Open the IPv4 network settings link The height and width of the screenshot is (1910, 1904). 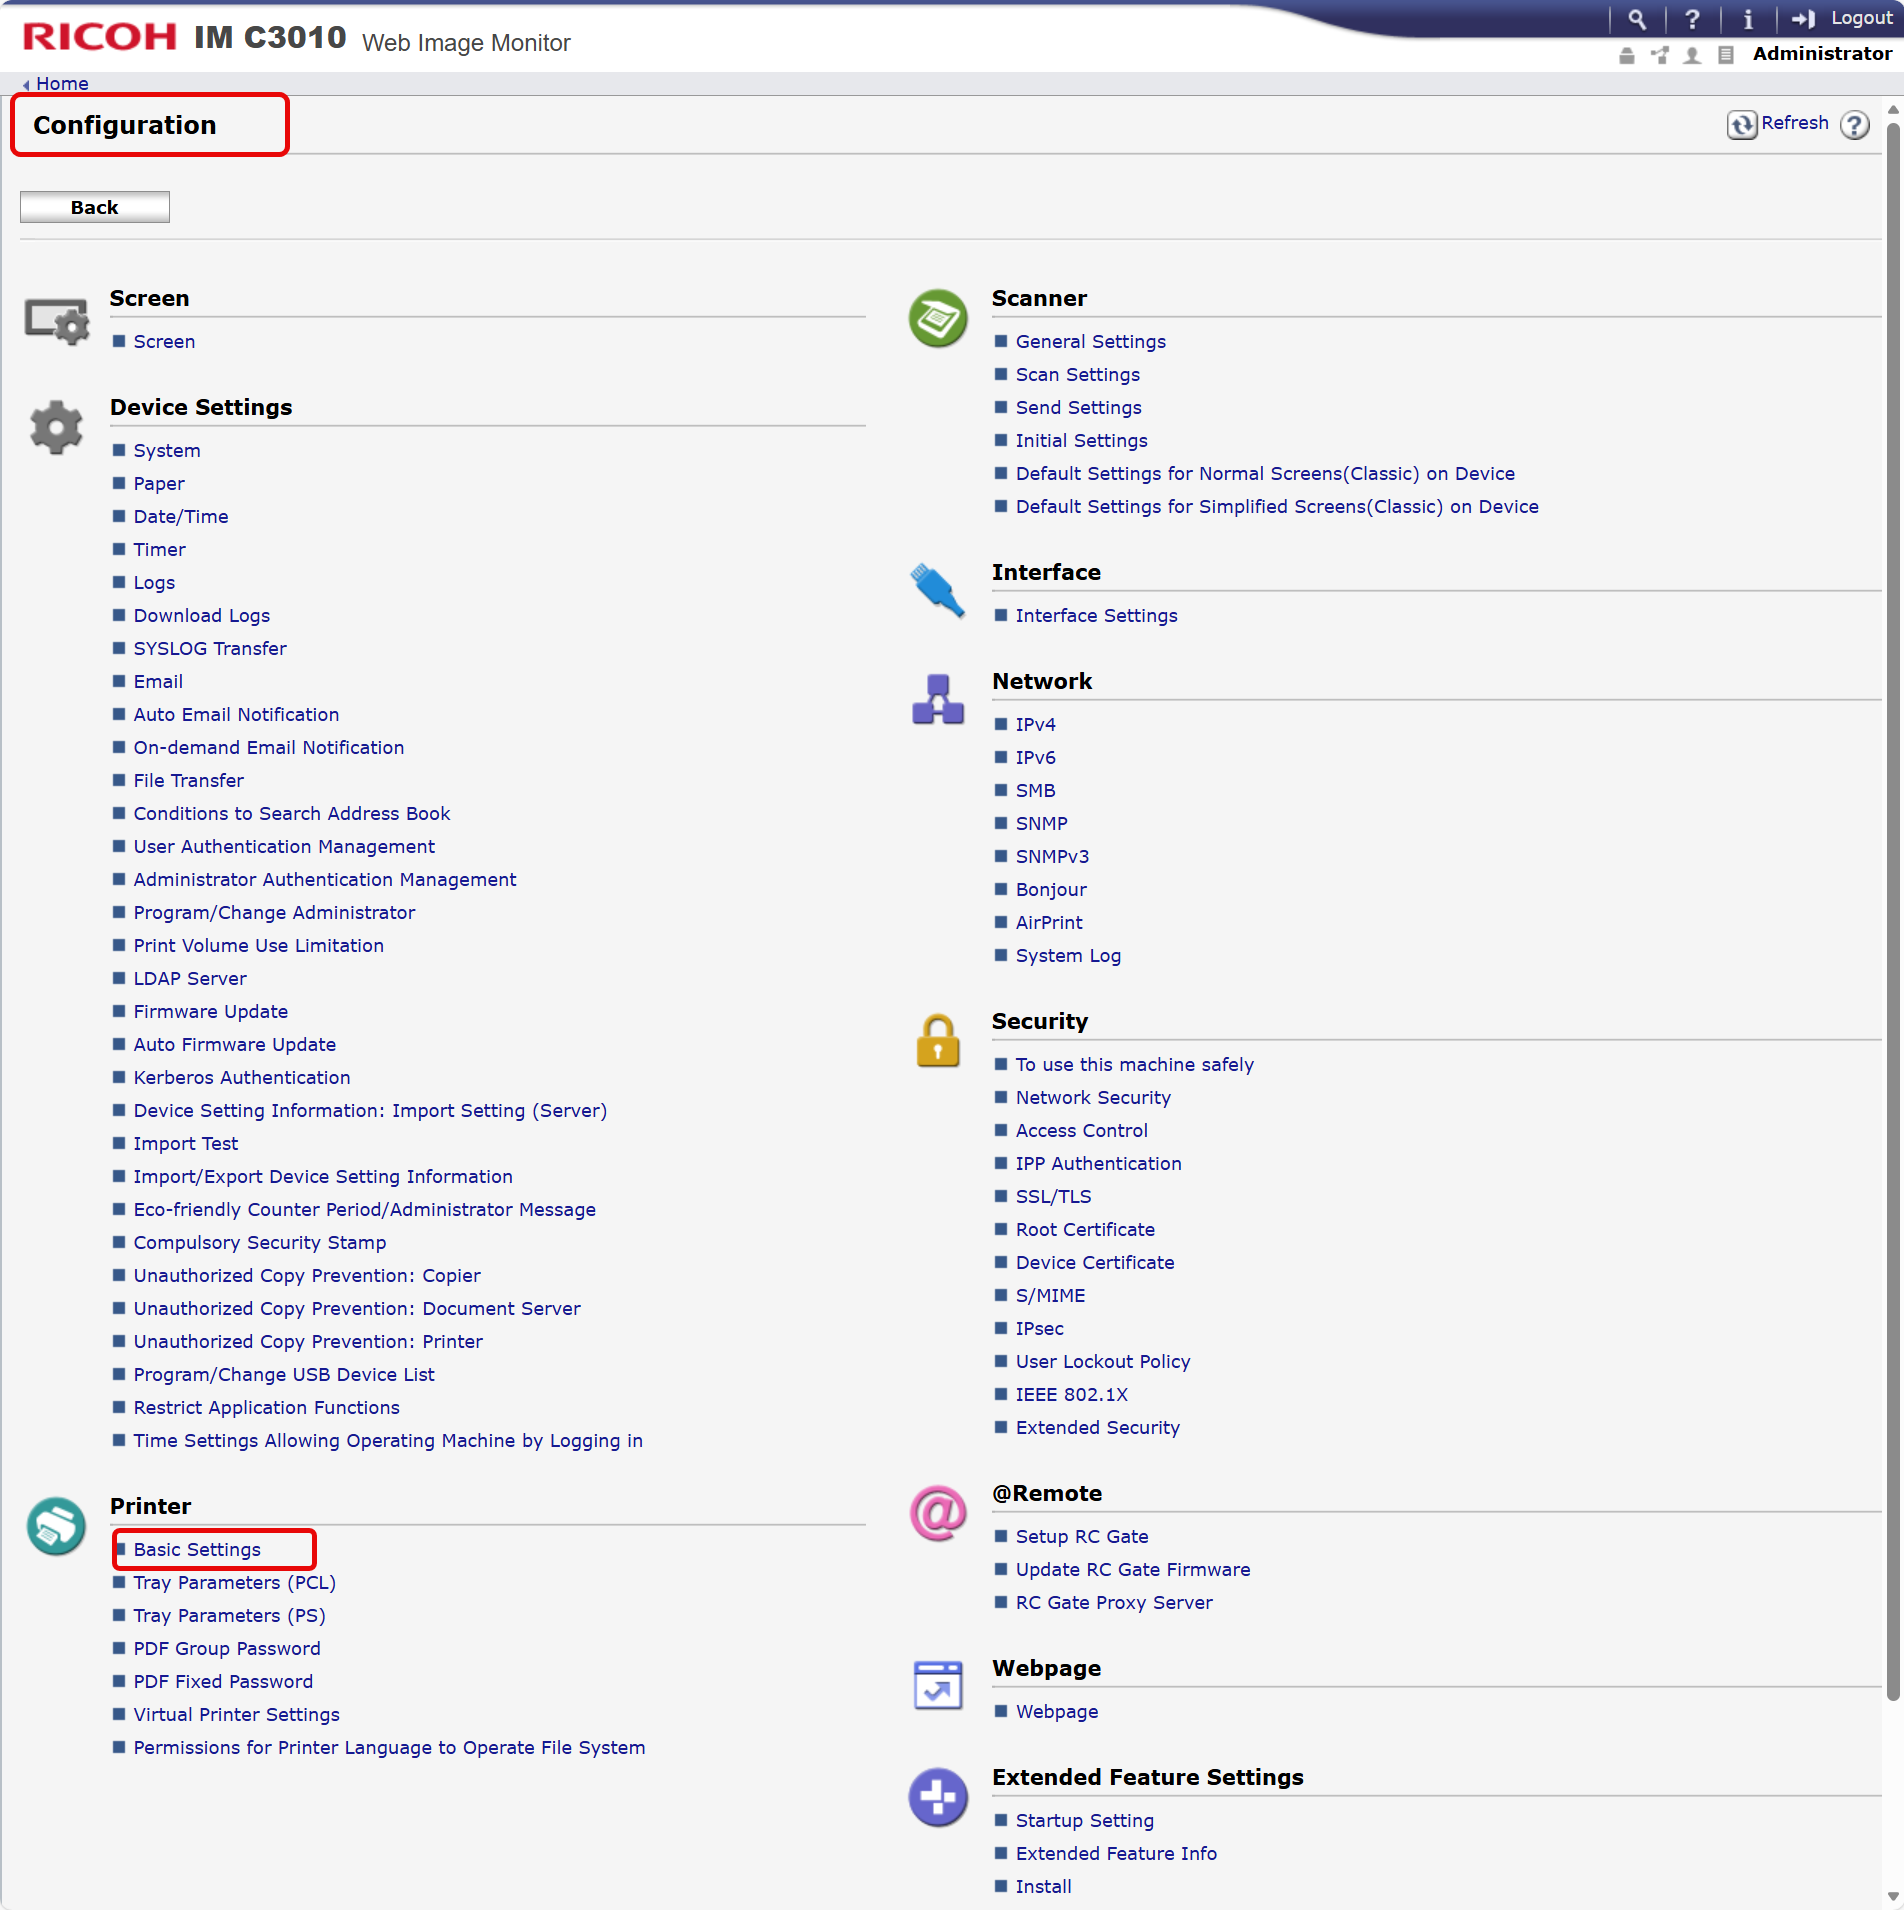[x=1035, y=723]
